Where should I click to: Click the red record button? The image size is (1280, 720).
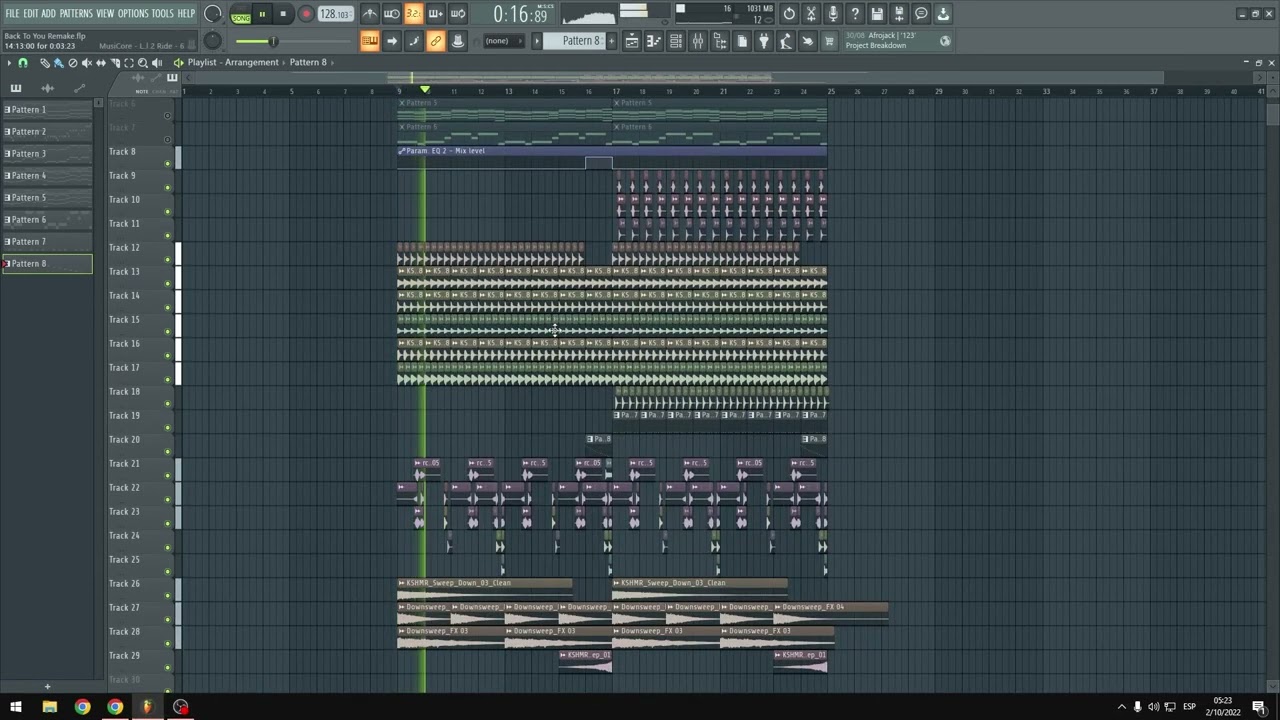(306, 14)
